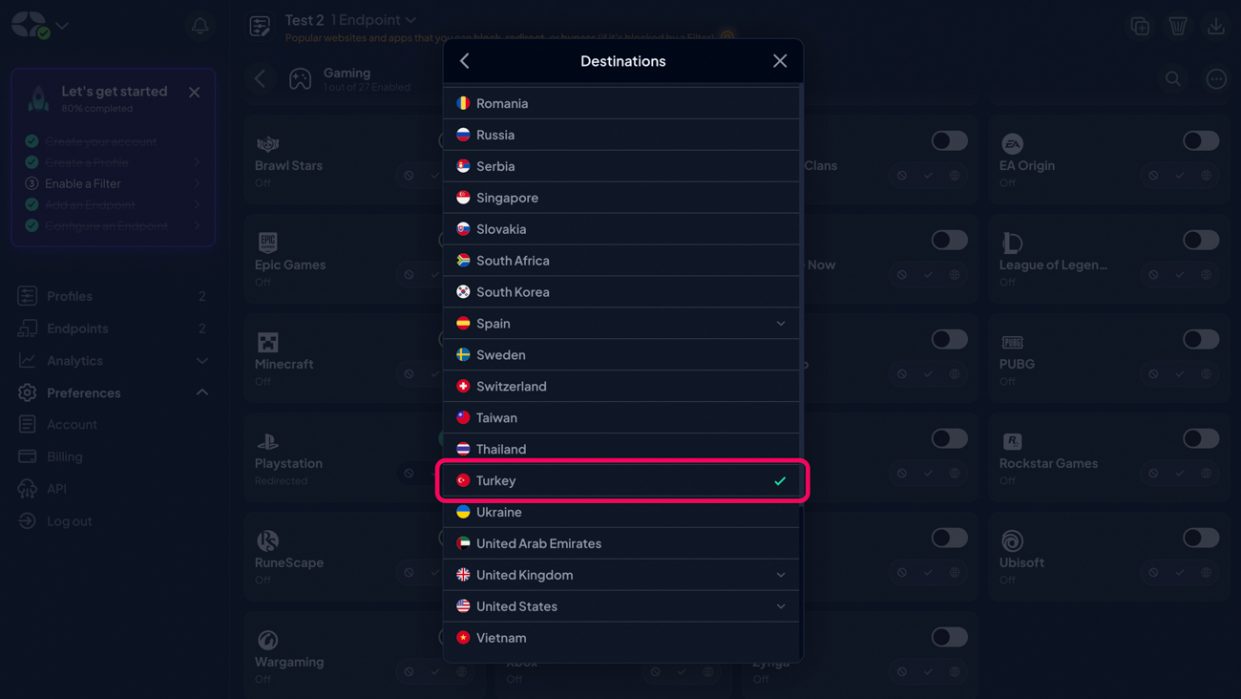
Task: Click the duplicate profile icon
Action: point(1140,26)
